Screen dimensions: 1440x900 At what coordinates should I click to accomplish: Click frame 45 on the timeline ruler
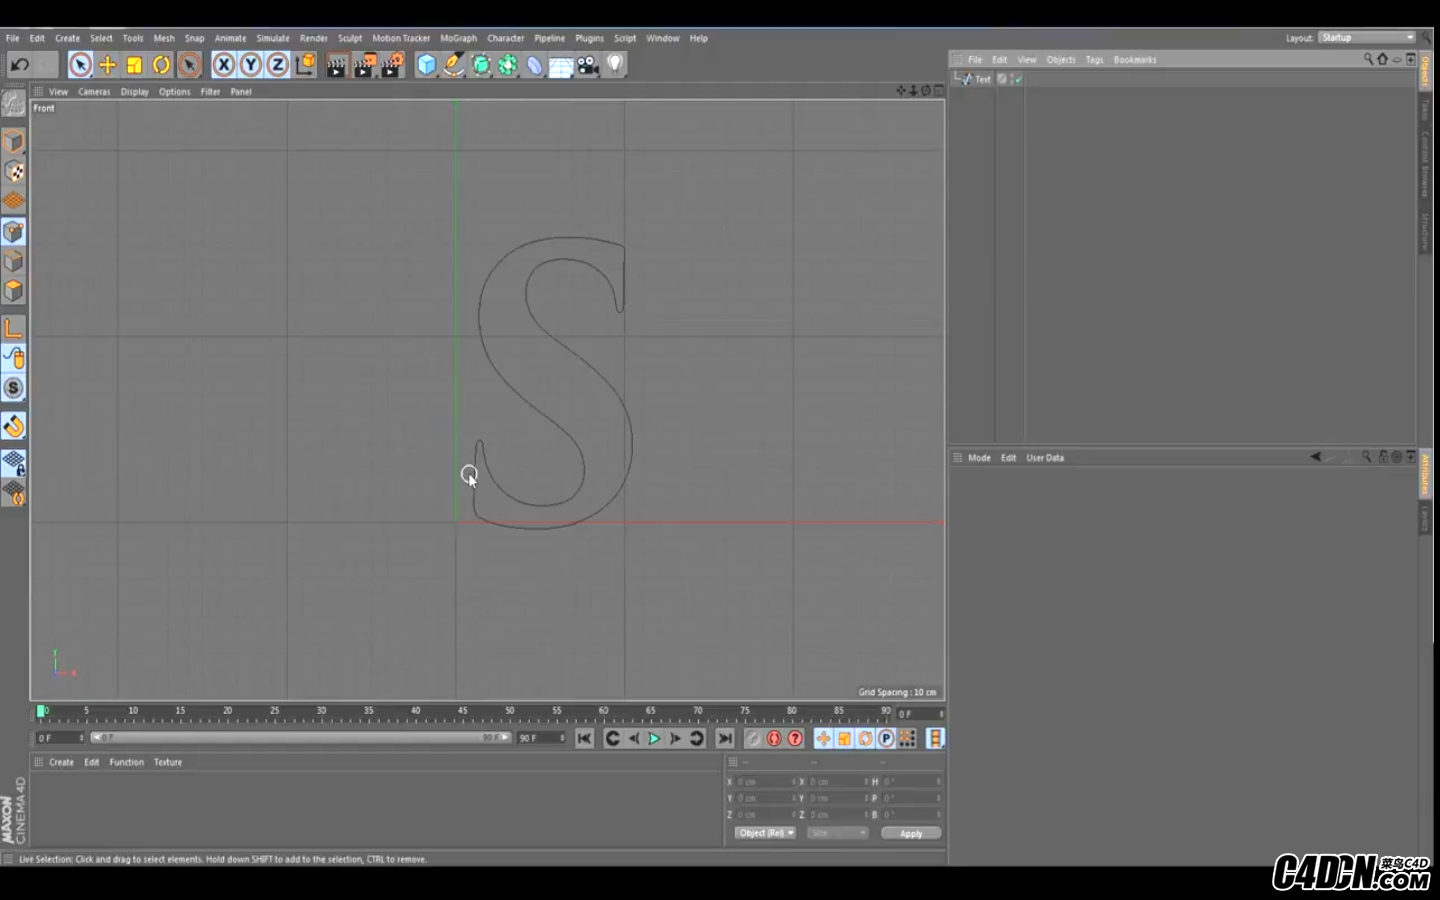(x=463, y=713)
